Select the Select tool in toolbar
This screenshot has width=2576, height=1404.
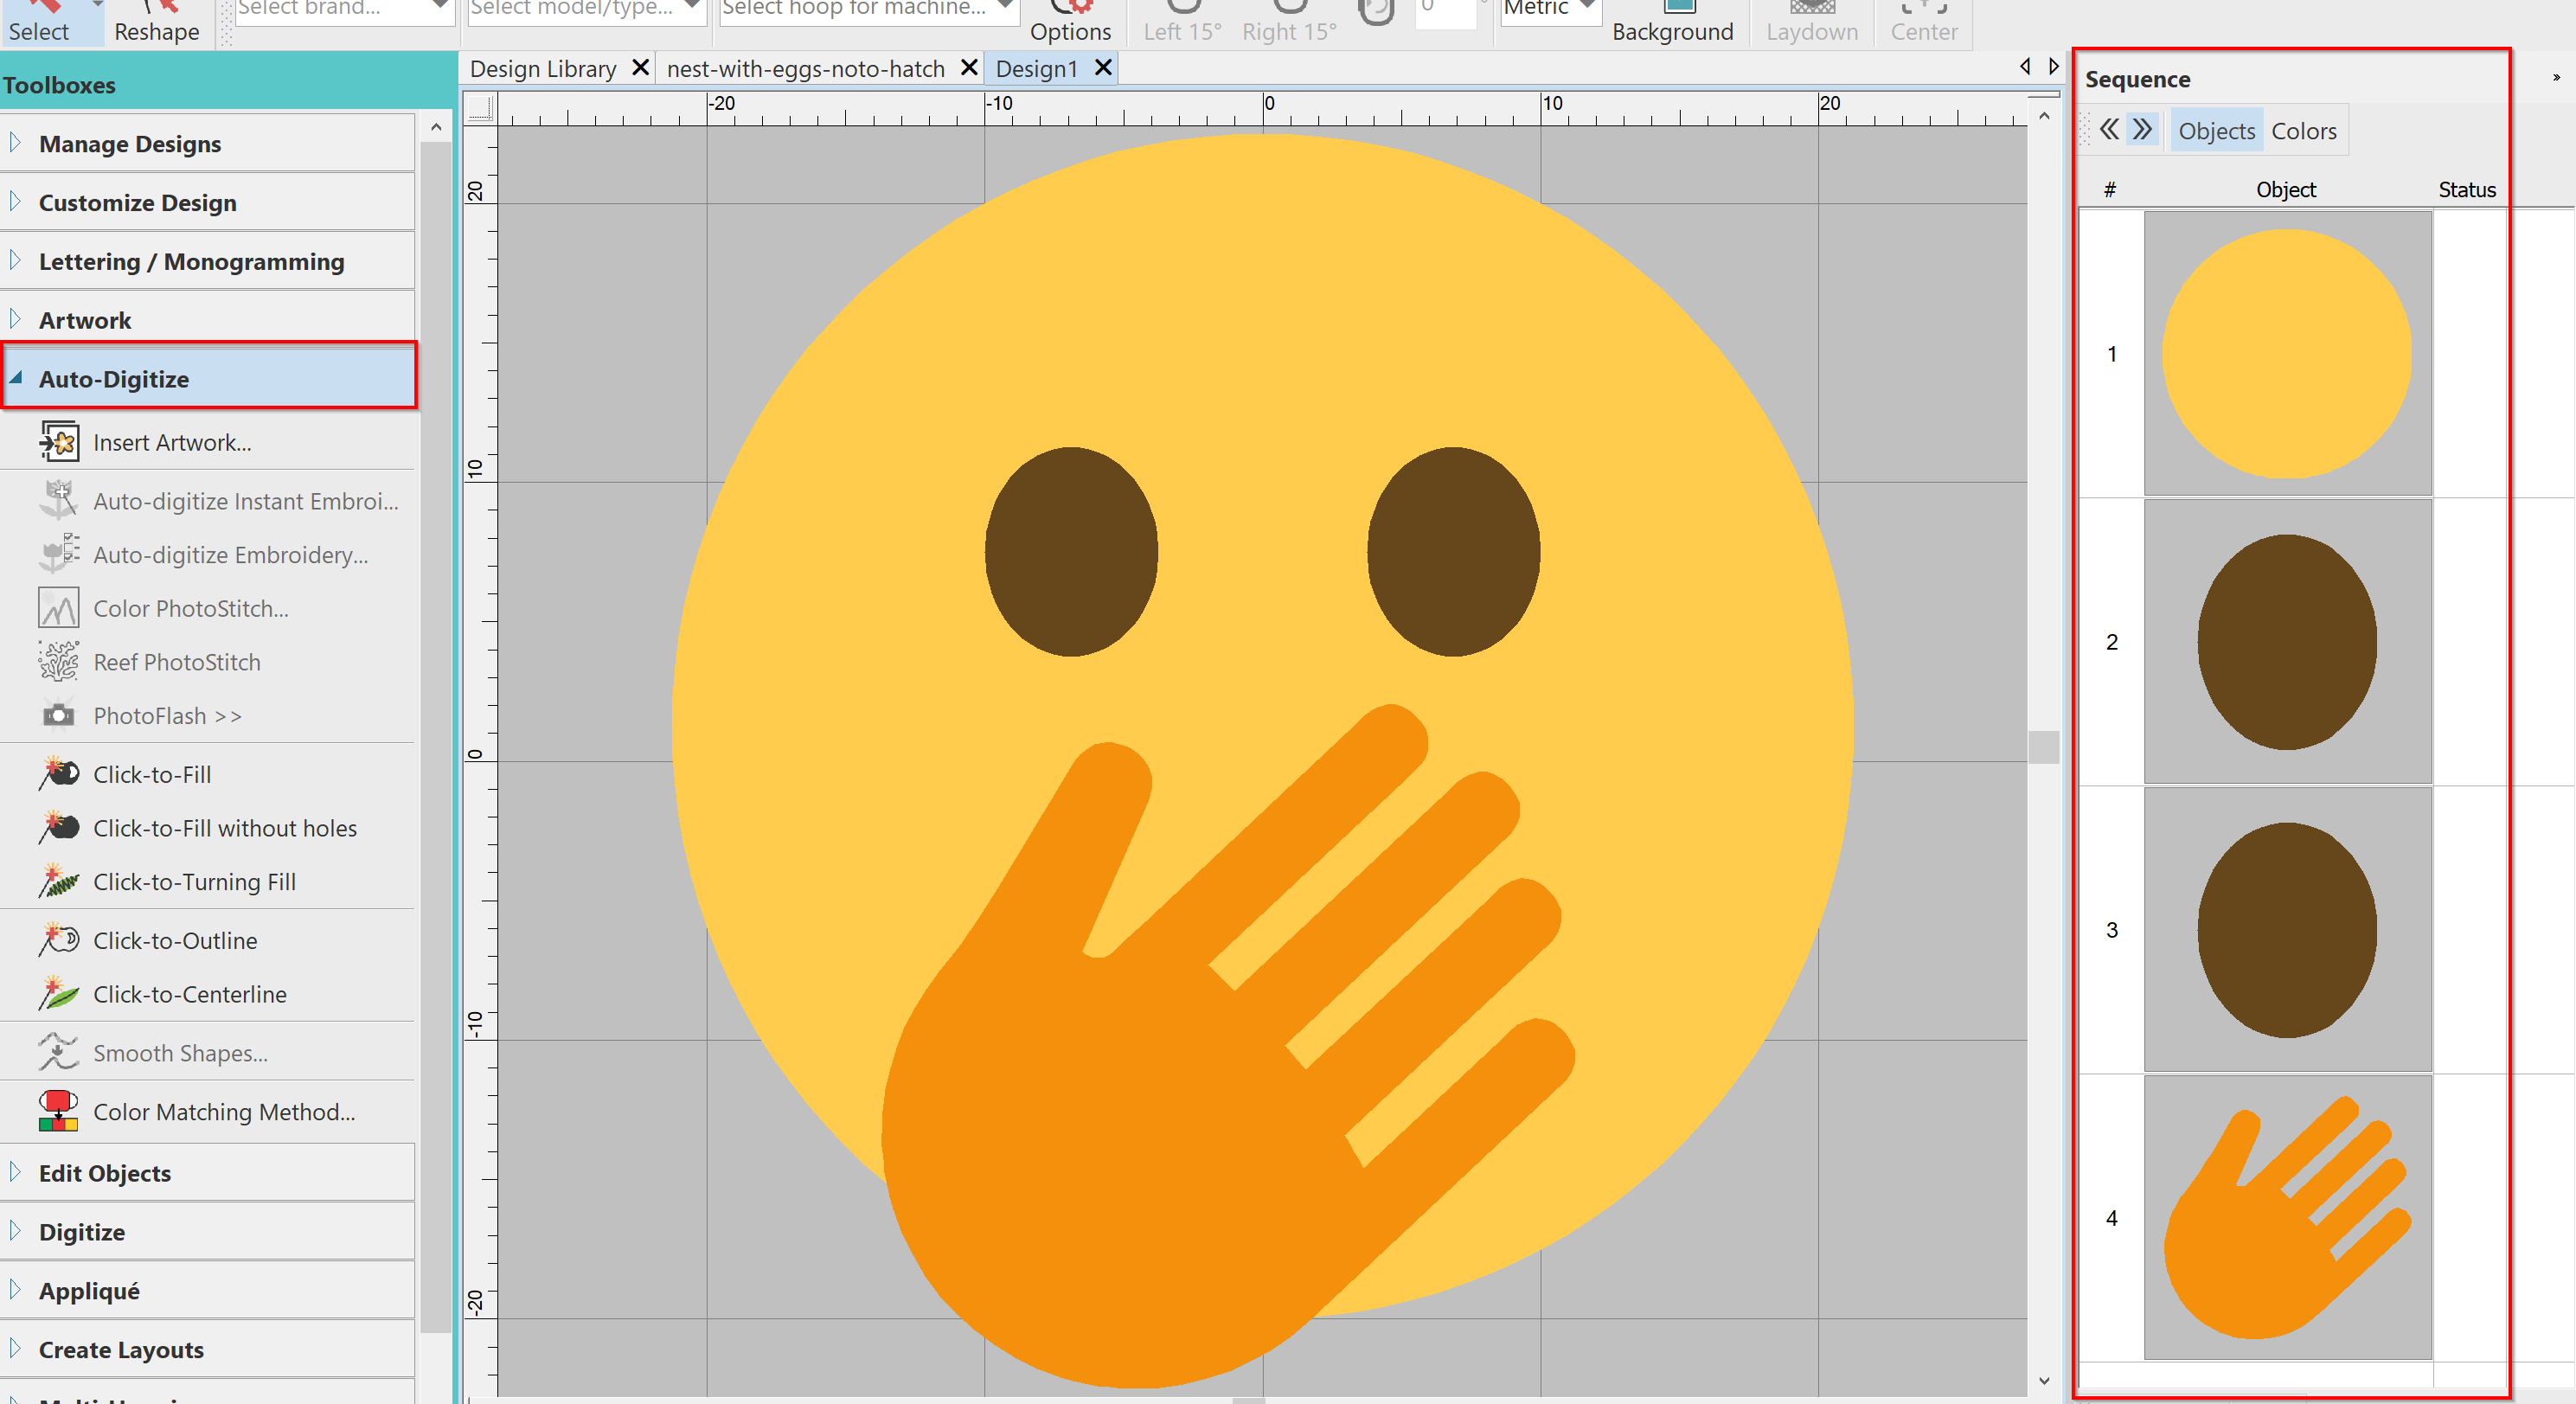[40, 22]
